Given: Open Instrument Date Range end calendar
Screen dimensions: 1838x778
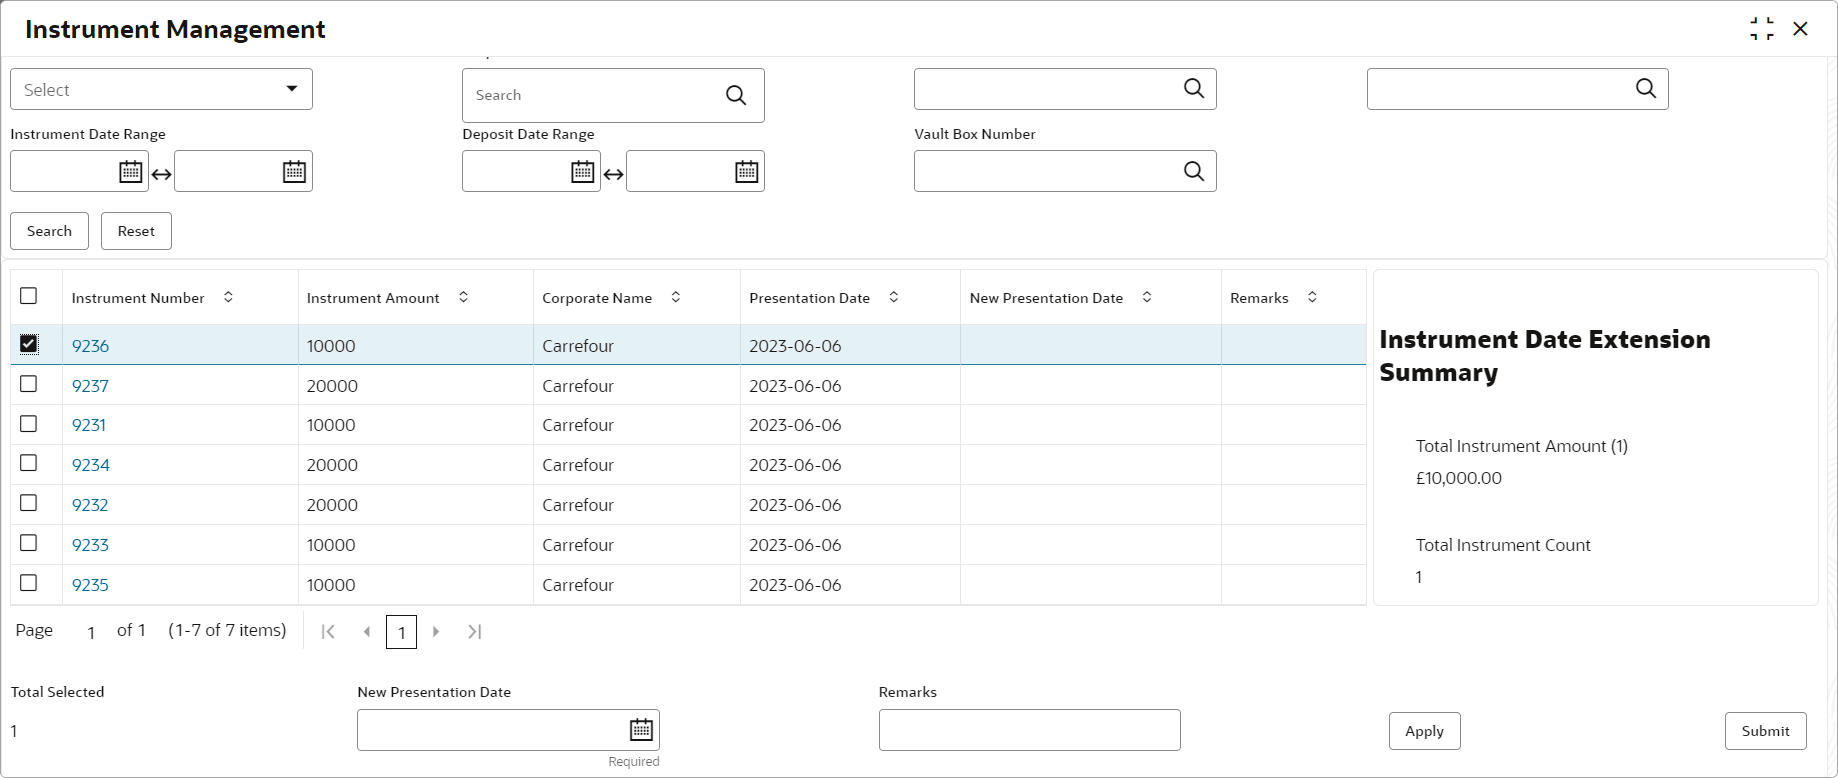Looking at the screenshot, I should [x=294, y=172].
